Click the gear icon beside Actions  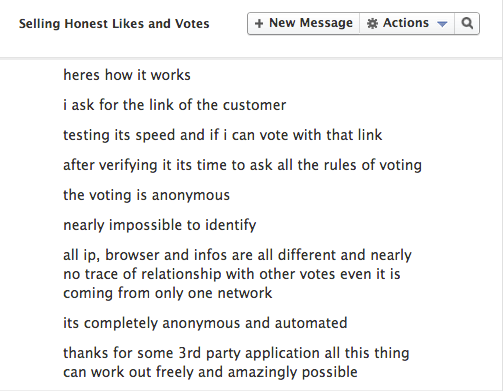(372, 23)
